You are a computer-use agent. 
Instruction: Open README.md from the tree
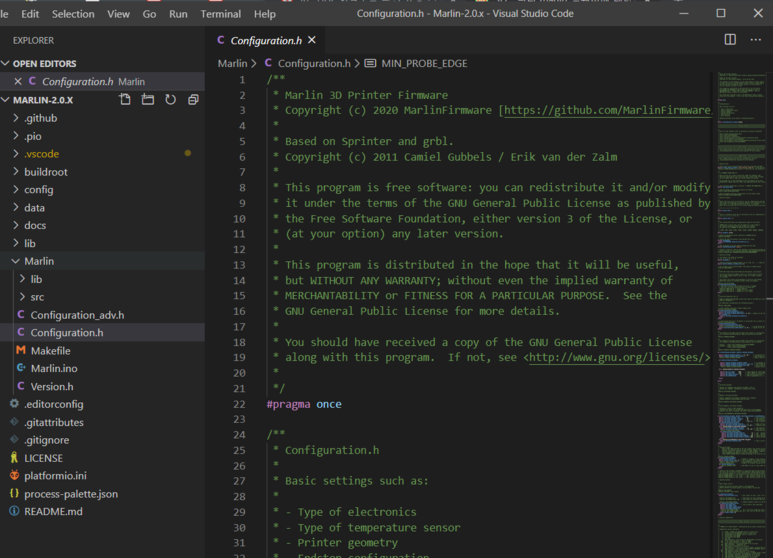point(53,511)
